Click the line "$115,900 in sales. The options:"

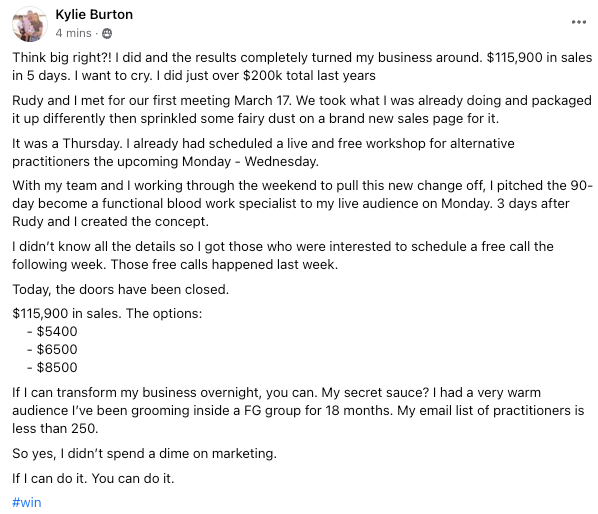(x=107, y=313)
